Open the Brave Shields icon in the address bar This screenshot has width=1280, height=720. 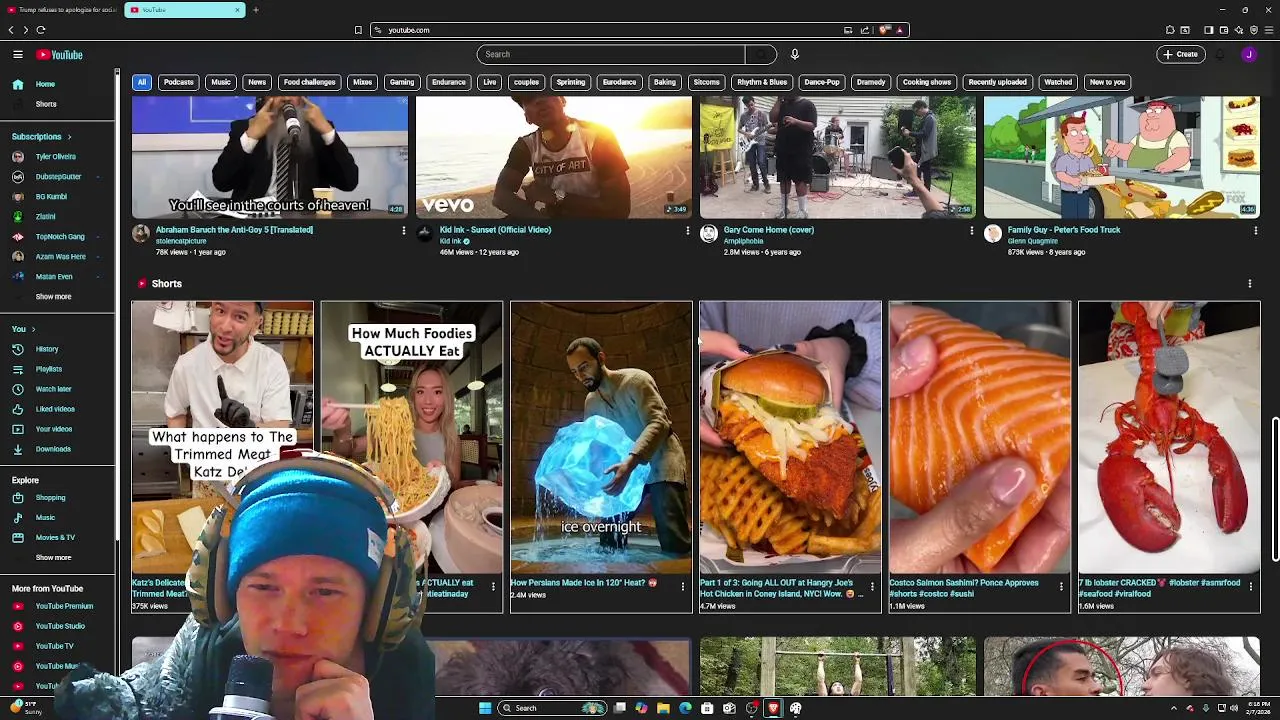(884, 30)
